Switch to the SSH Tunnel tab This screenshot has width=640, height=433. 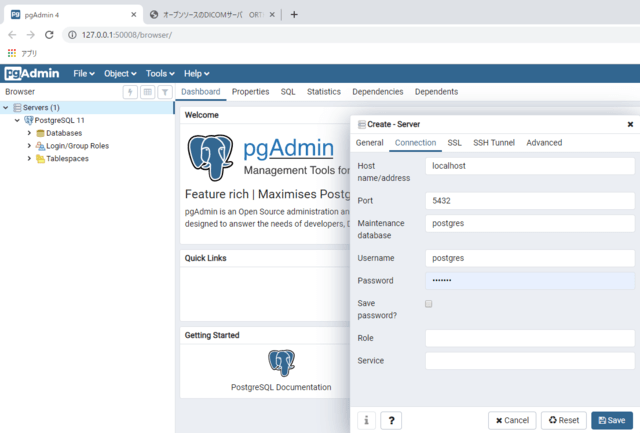pyautogui.click(x=494, y=143)
